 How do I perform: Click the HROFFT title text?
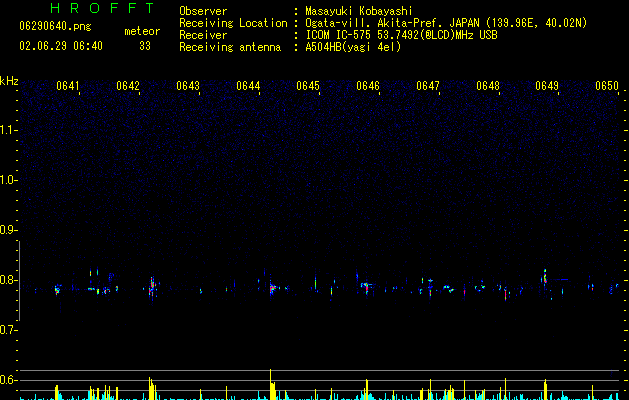tap(102, 8)
